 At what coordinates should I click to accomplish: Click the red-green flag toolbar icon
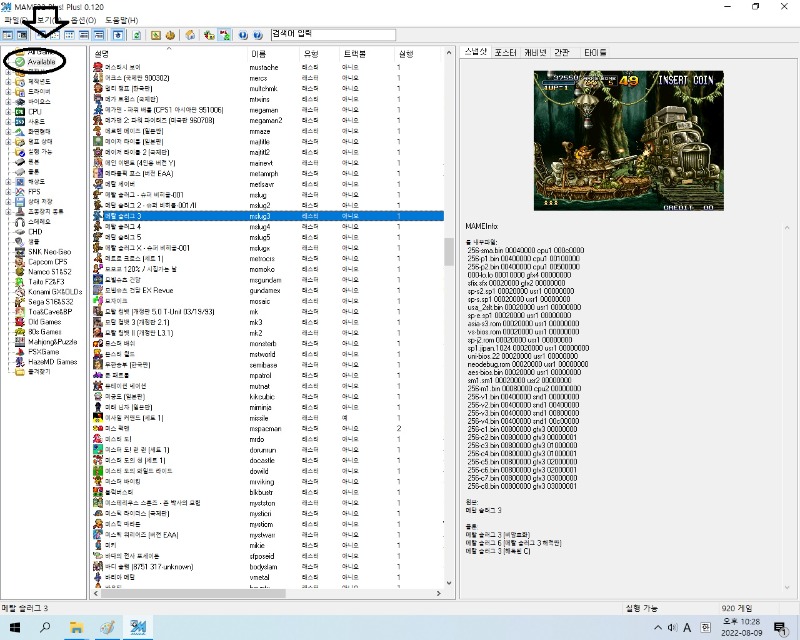[224, 35]
